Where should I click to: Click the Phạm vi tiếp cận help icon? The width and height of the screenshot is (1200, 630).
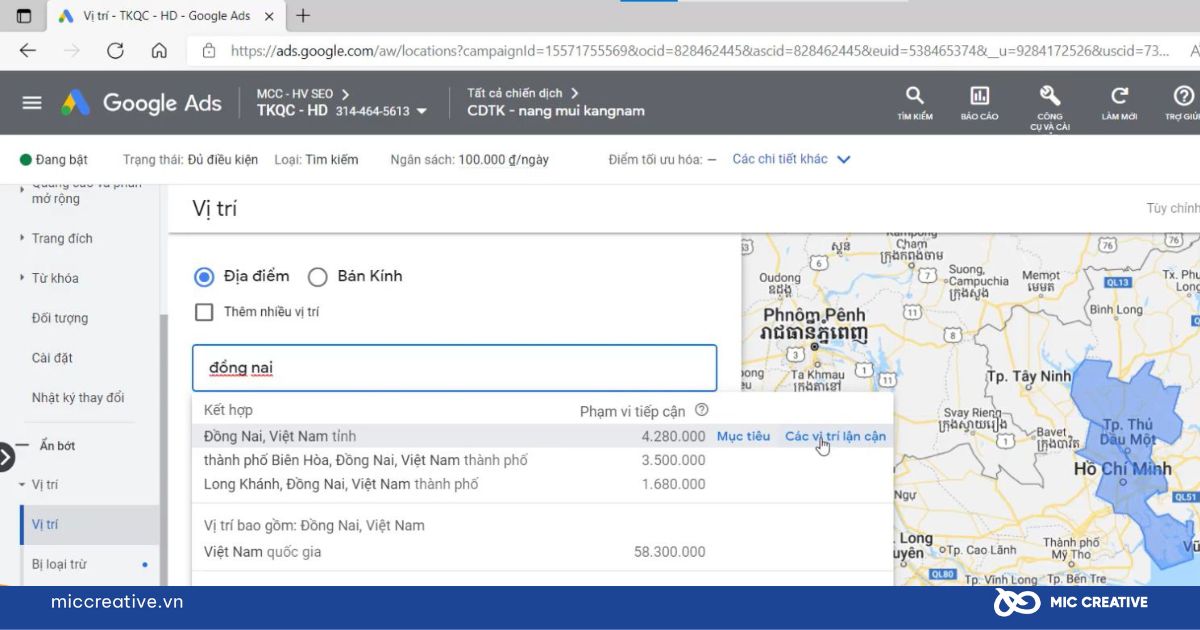coord(702,410)
